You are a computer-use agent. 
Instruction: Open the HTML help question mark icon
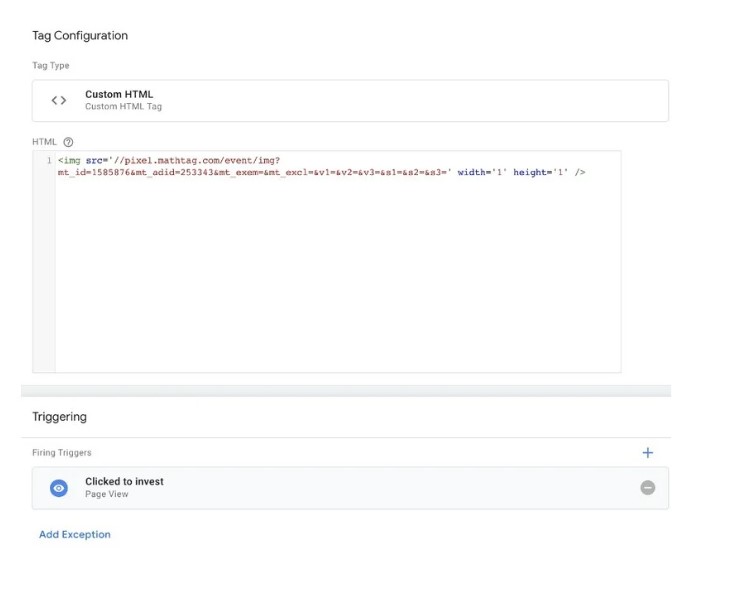point(68,142)
